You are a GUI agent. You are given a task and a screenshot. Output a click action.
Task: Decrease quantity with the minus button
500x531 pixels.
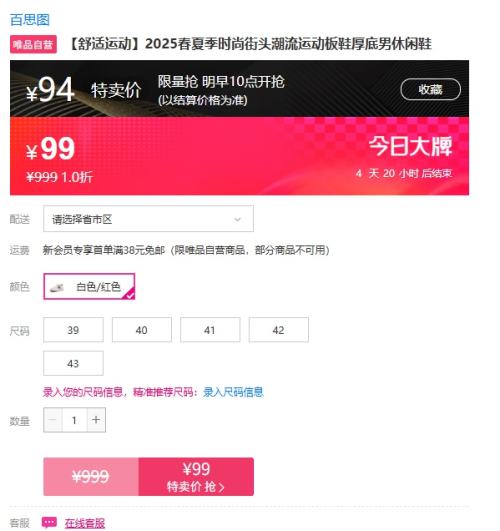coord(53,420)
